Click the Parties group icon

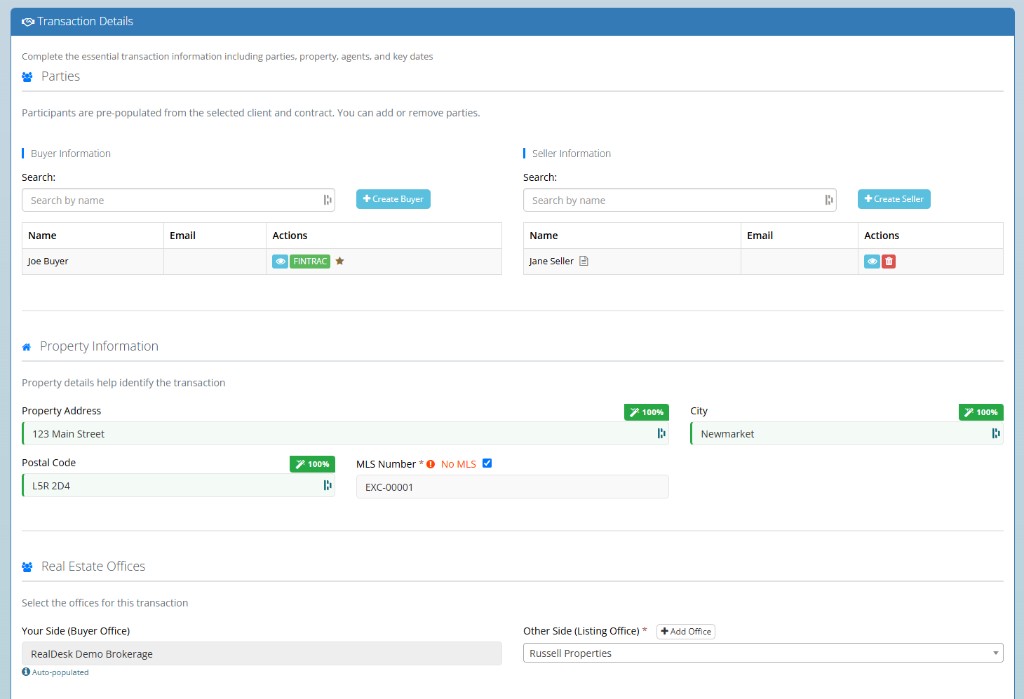click(27, 77)
